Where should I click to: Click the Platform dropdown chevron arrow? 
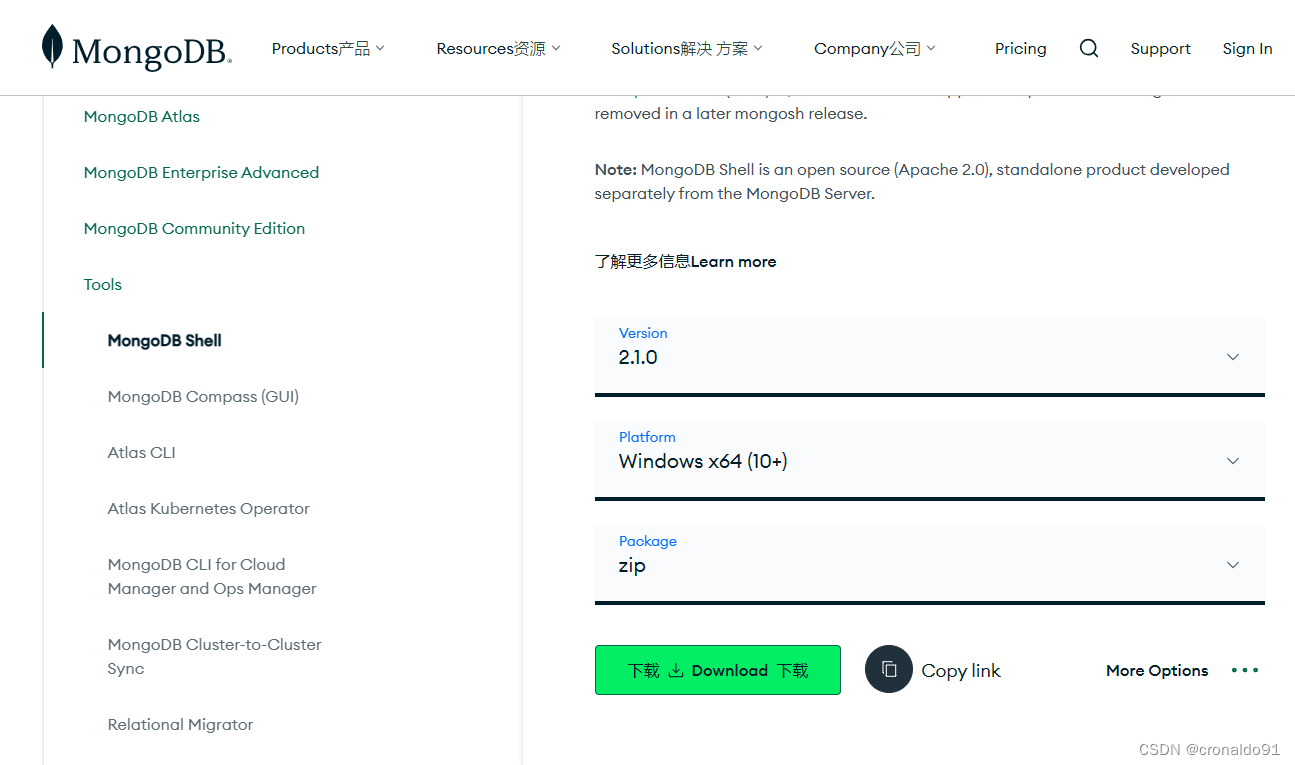click(x=1233, y=461)
